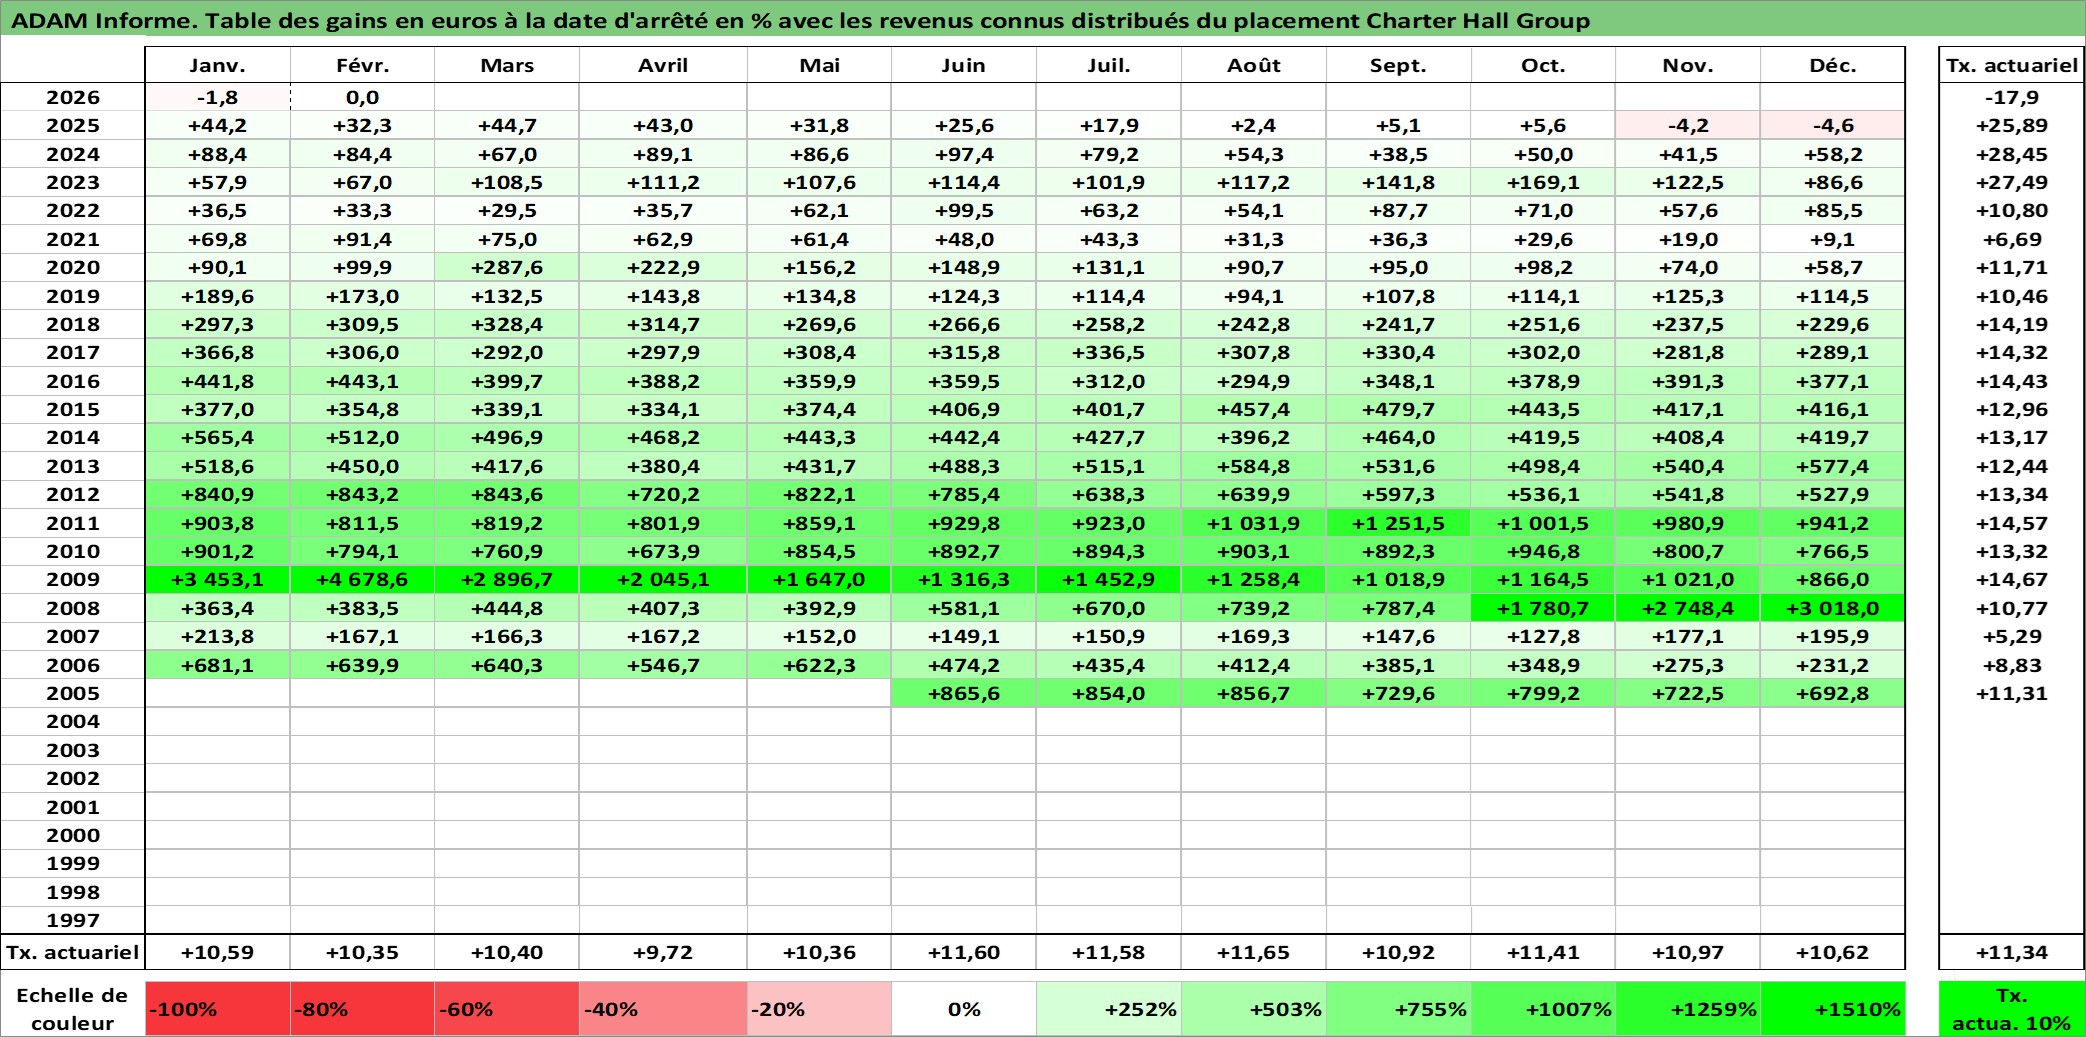
Task: Select the +213,8 cell for January 2007
Action: (217, 636)
